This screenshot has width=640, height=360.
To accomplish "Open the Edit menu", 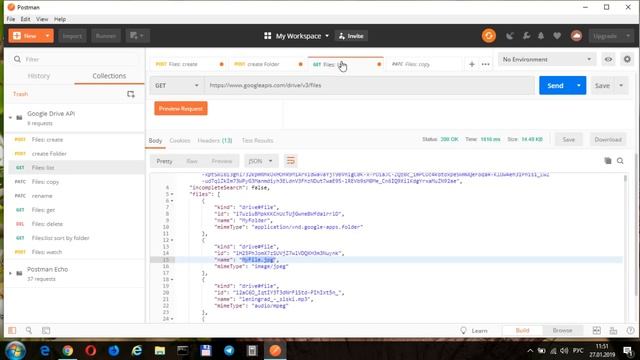I will tap(25, 19).
